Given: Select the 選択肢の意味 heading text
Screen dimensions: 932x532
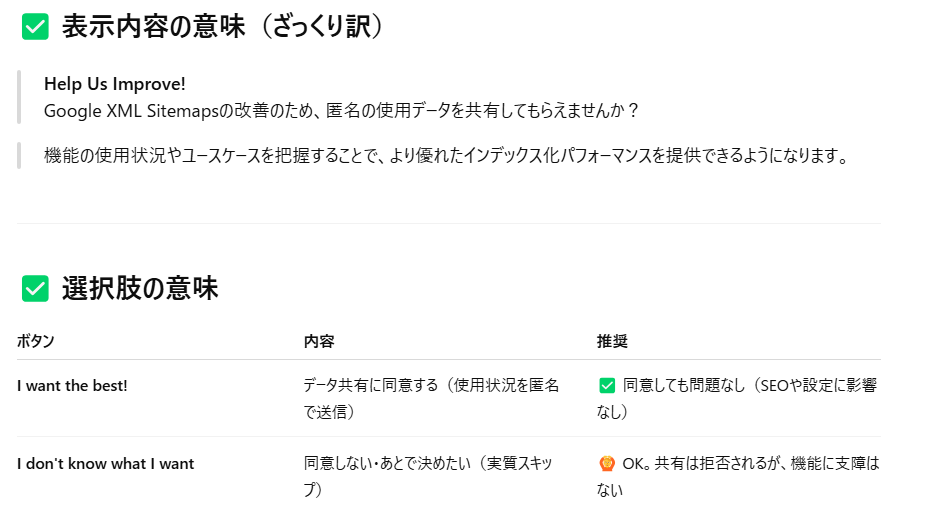Looking at the screenshot, I should coord(140,289).
